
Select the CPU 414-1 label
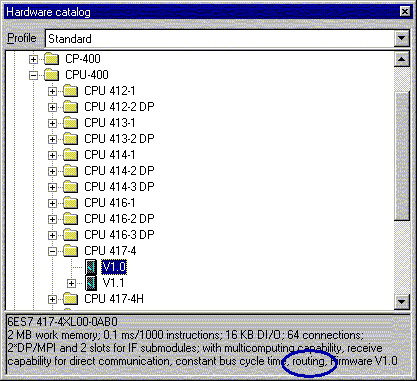click(x=110, y=155)
